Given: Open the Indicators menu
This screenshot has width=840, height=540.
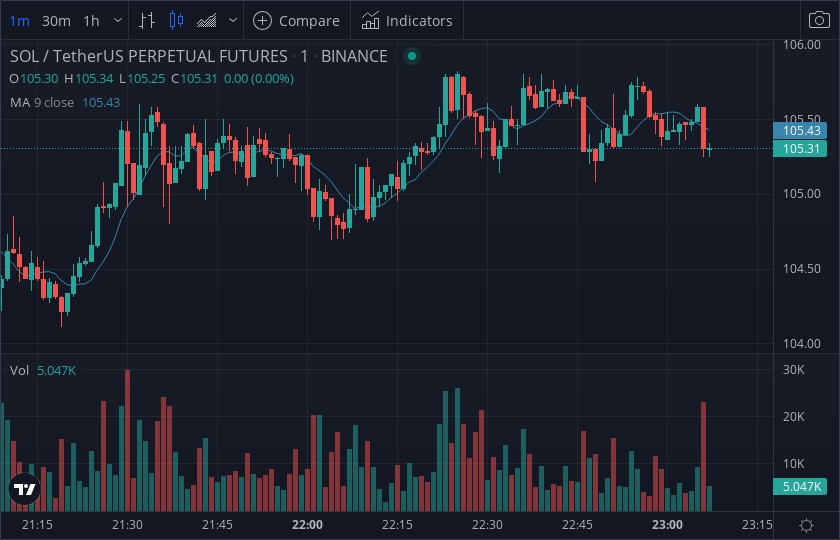Looking at the screenshot, I should [x=407, y=21].
